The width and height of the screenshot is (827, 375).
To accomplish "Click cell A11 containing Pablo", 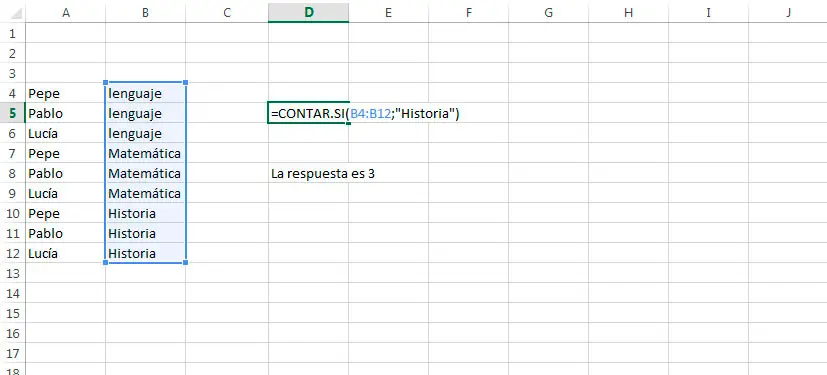I will [x=65, y=234].
